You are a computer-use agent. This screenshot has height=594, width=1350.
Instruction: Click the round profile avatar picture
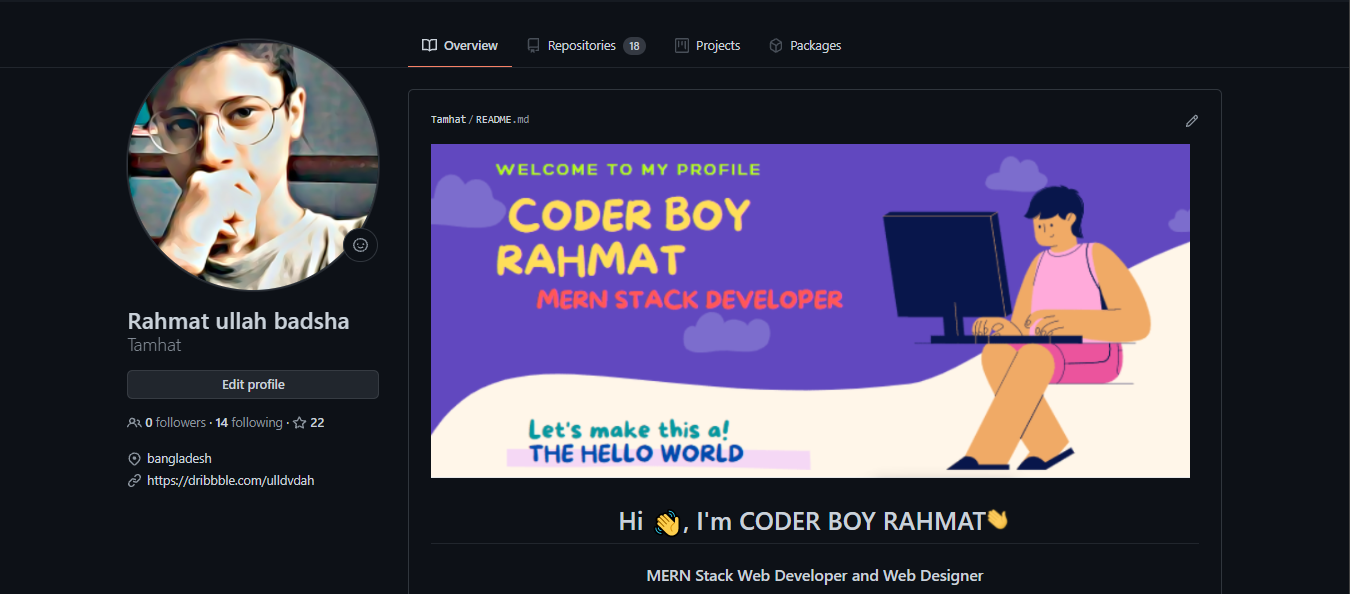[252, 165]
